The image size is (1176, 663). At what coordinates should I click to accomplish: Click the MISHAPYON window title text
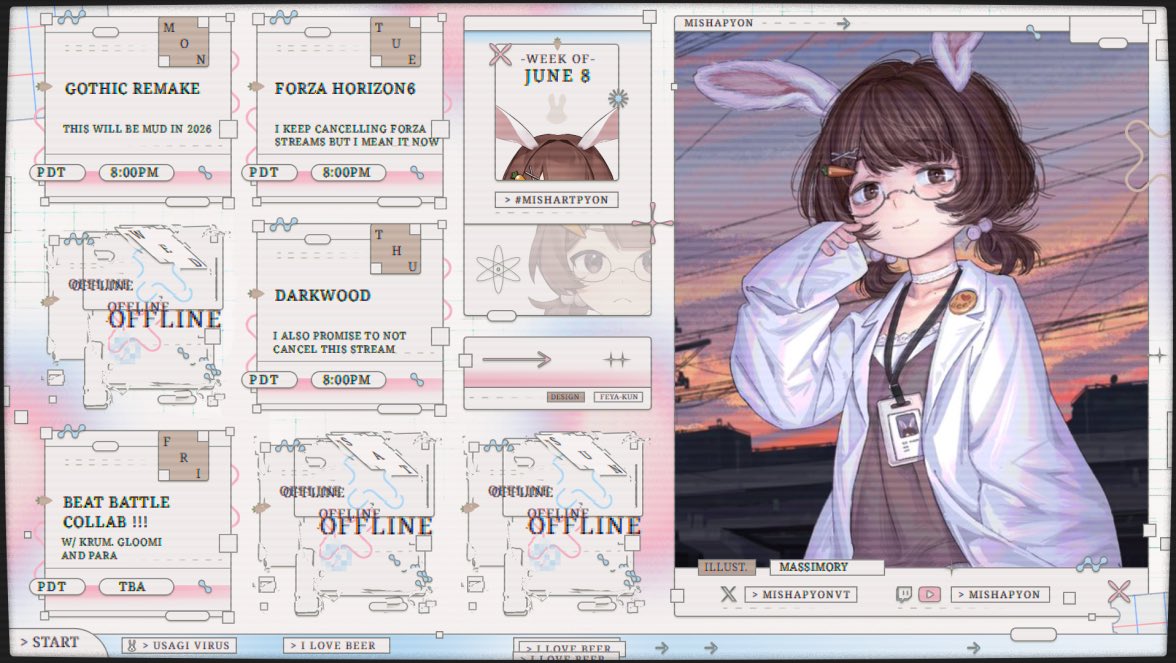click(x=718, y=23)
